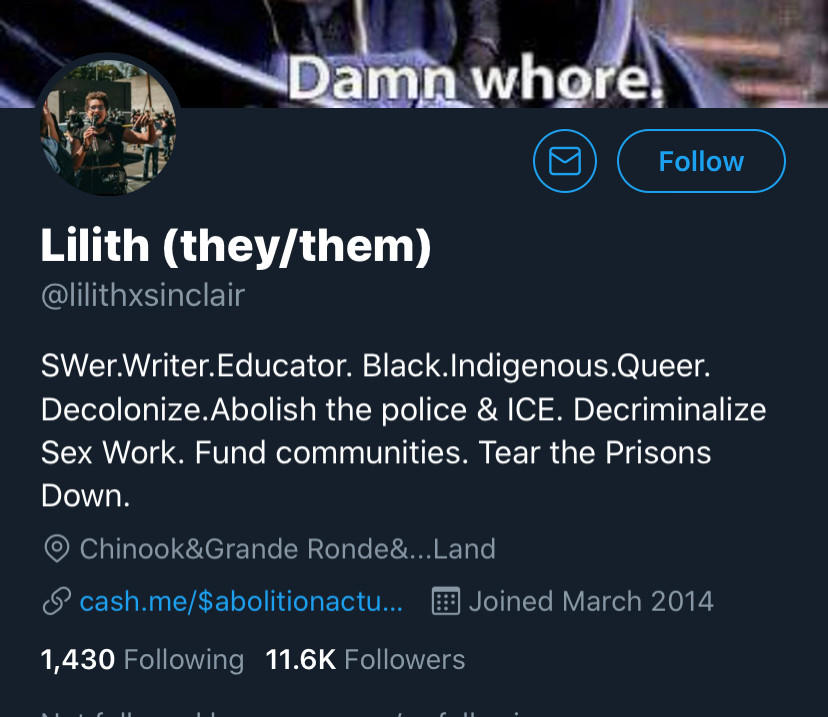Click the Joined March 2014 text
This screenshot has height=717, width=828.
(x=591, y=601)
